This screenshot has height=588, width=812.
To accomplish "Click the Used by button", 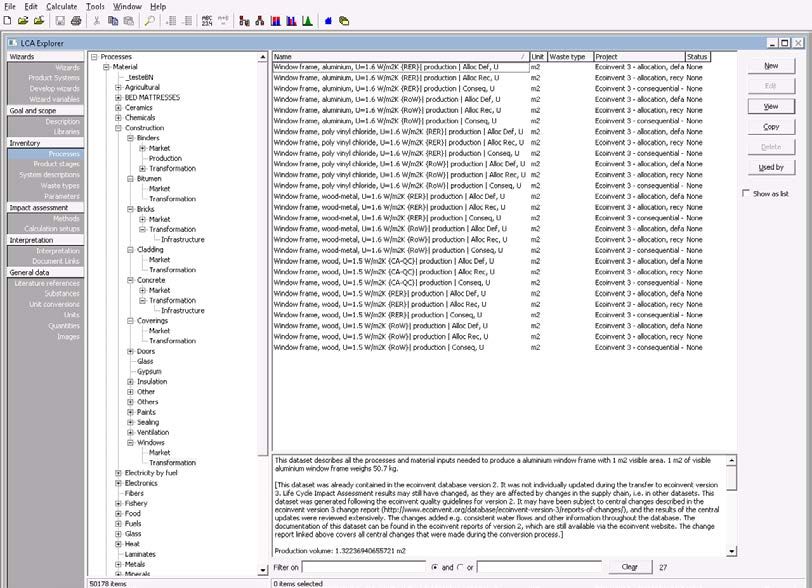I will pos(771,167).
